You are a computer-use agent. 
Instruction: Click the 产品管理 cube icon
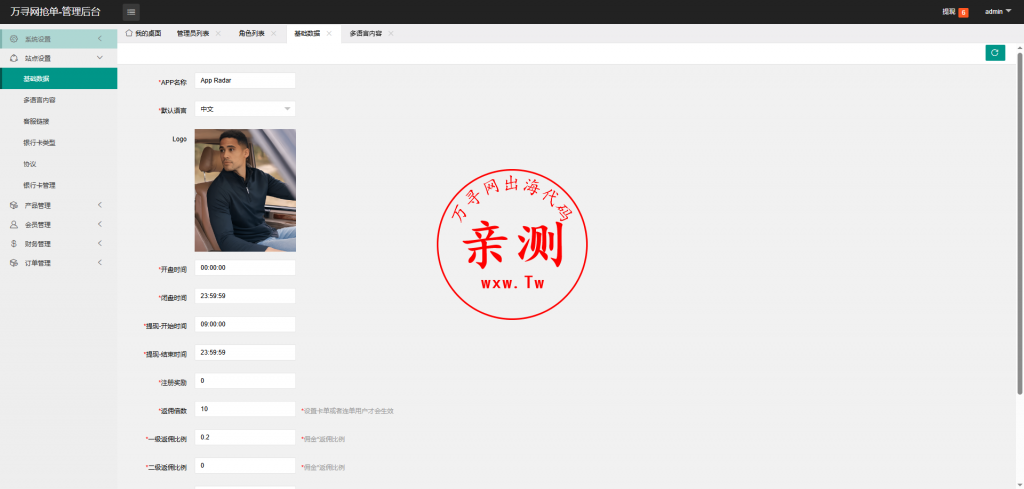tap(14, 206)
